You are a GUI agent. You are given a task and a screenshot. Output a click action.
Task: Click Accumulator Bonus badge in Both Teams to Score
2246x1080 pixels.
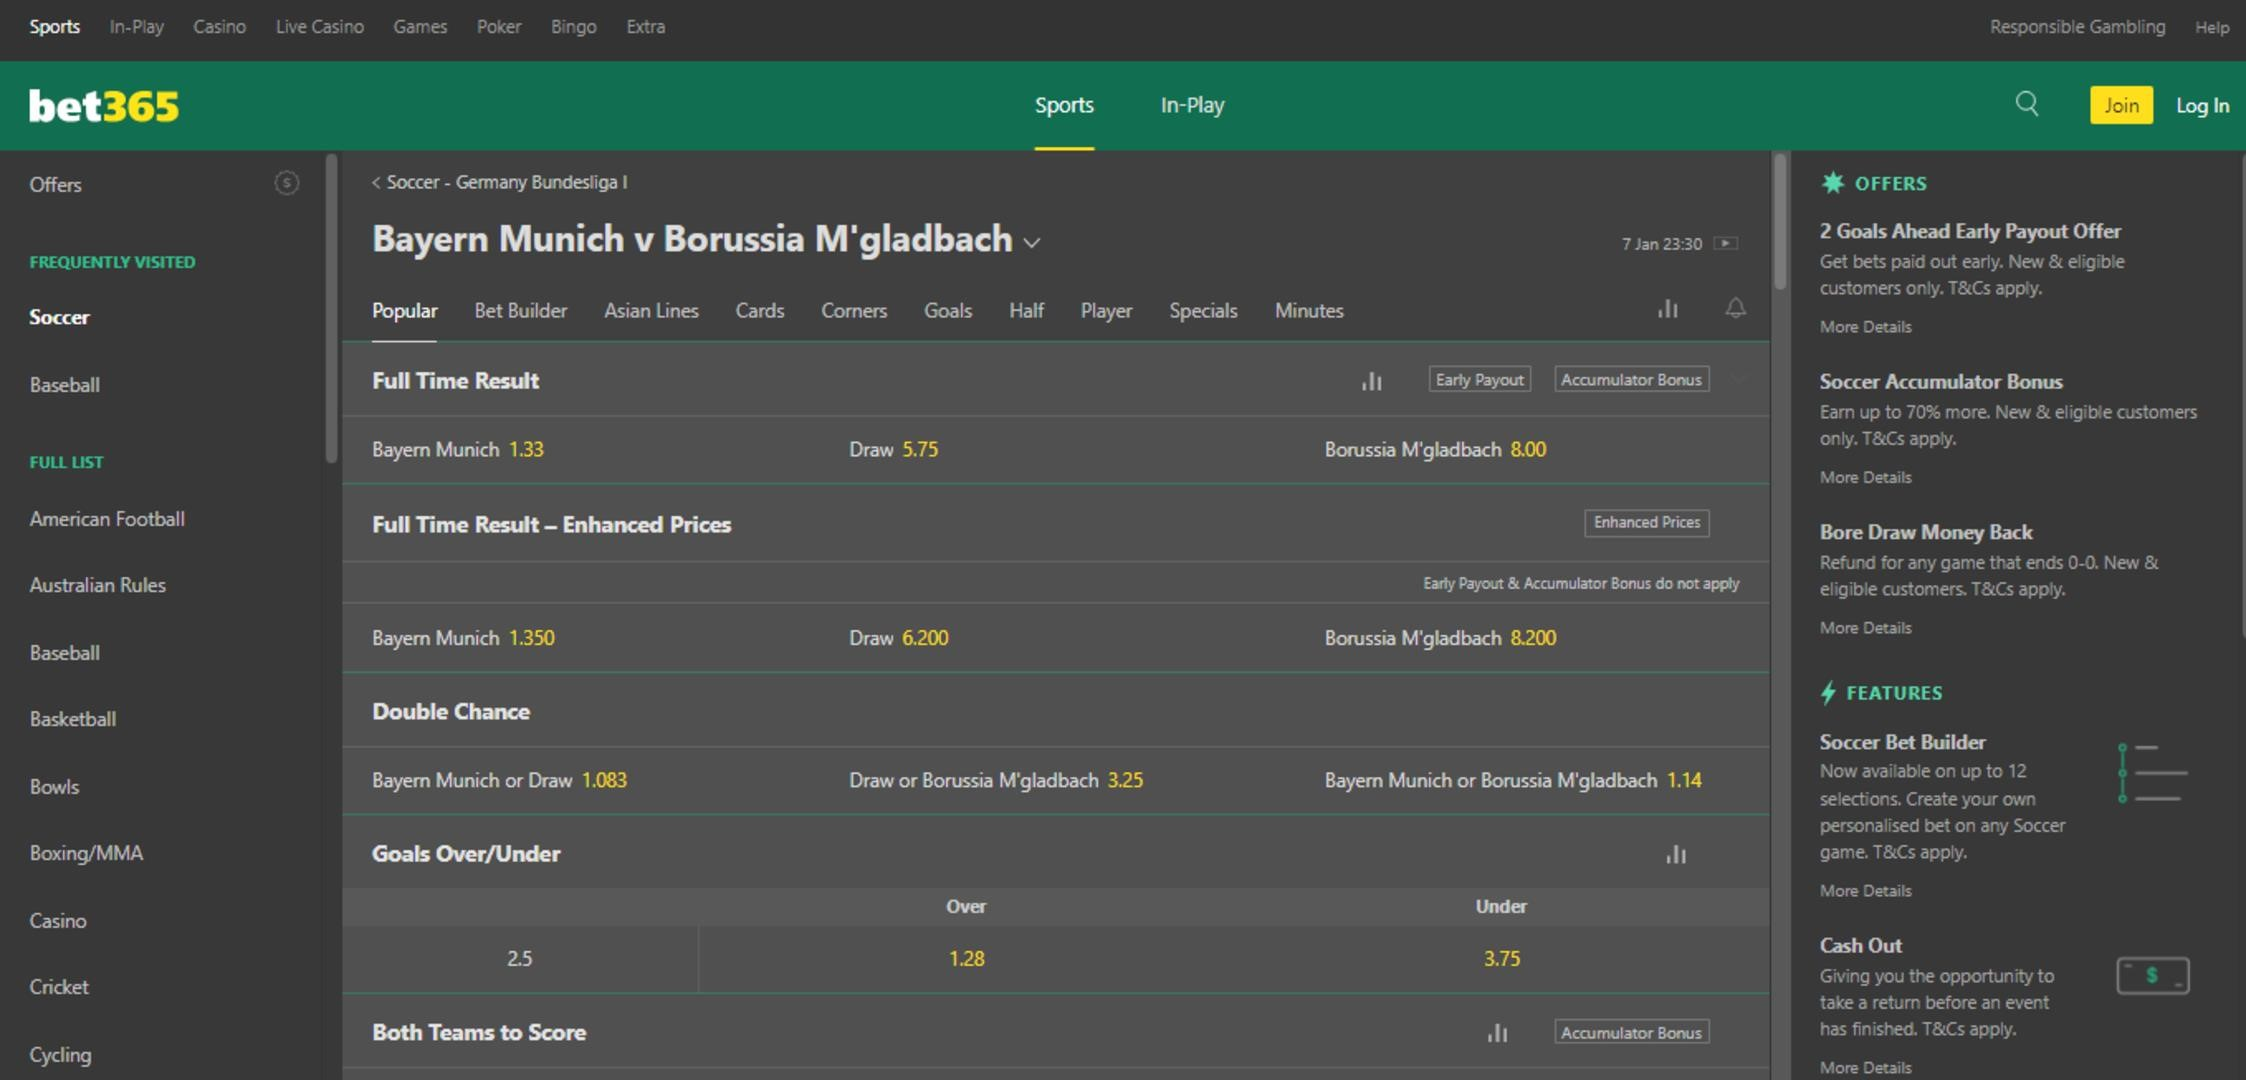pos(1631,1033)
